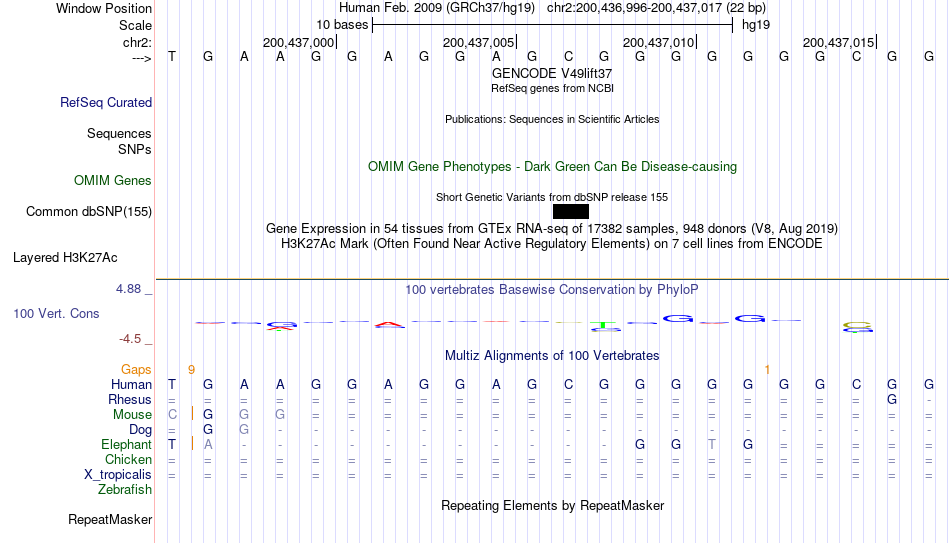Click the C base in Mouse row
The width and height of the screenshot is (950, 543).
[x=173, y=415]
